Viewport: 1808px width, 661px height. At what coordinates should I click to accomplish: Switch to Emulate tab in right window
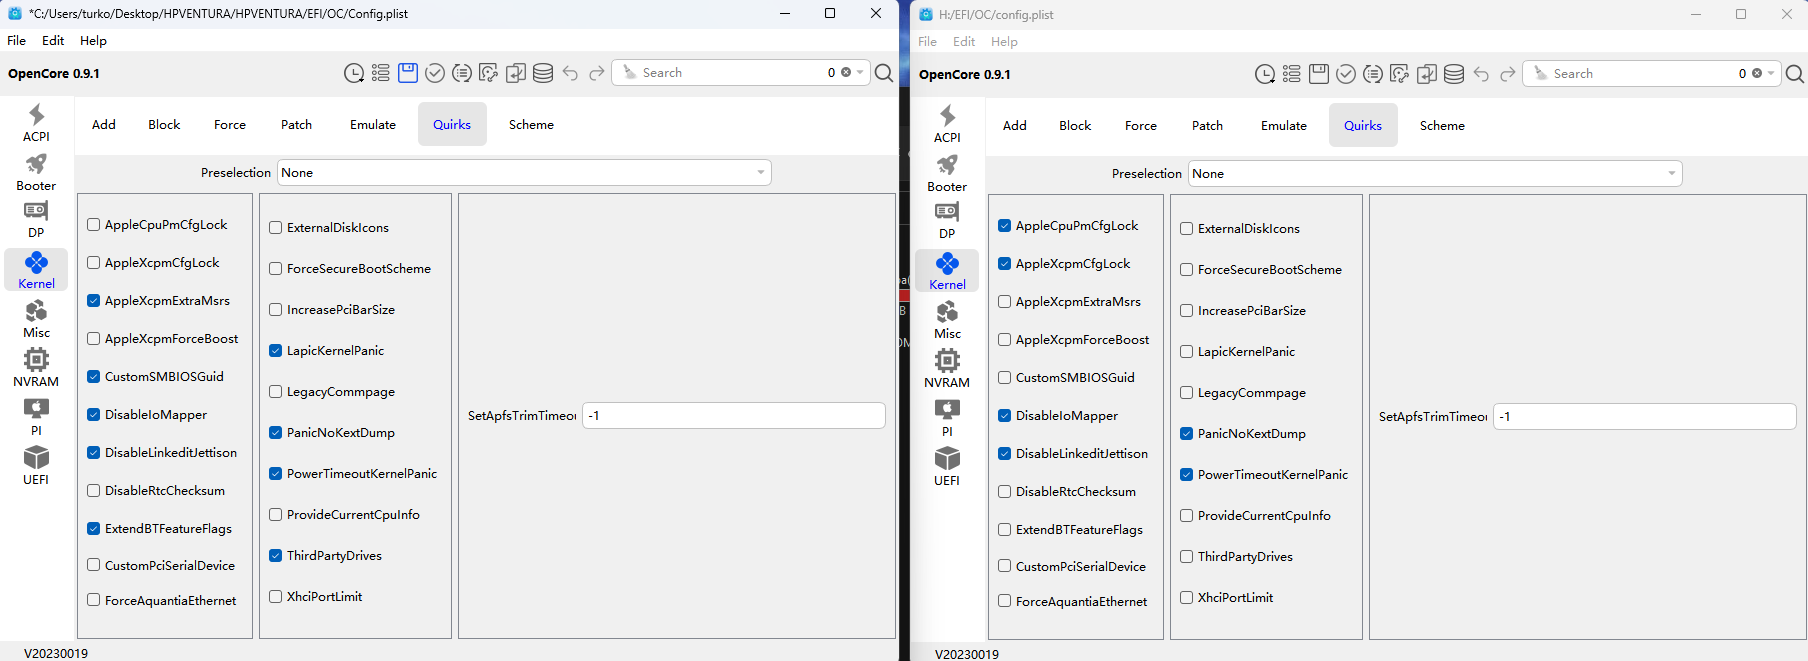[x=1283, y=126]
